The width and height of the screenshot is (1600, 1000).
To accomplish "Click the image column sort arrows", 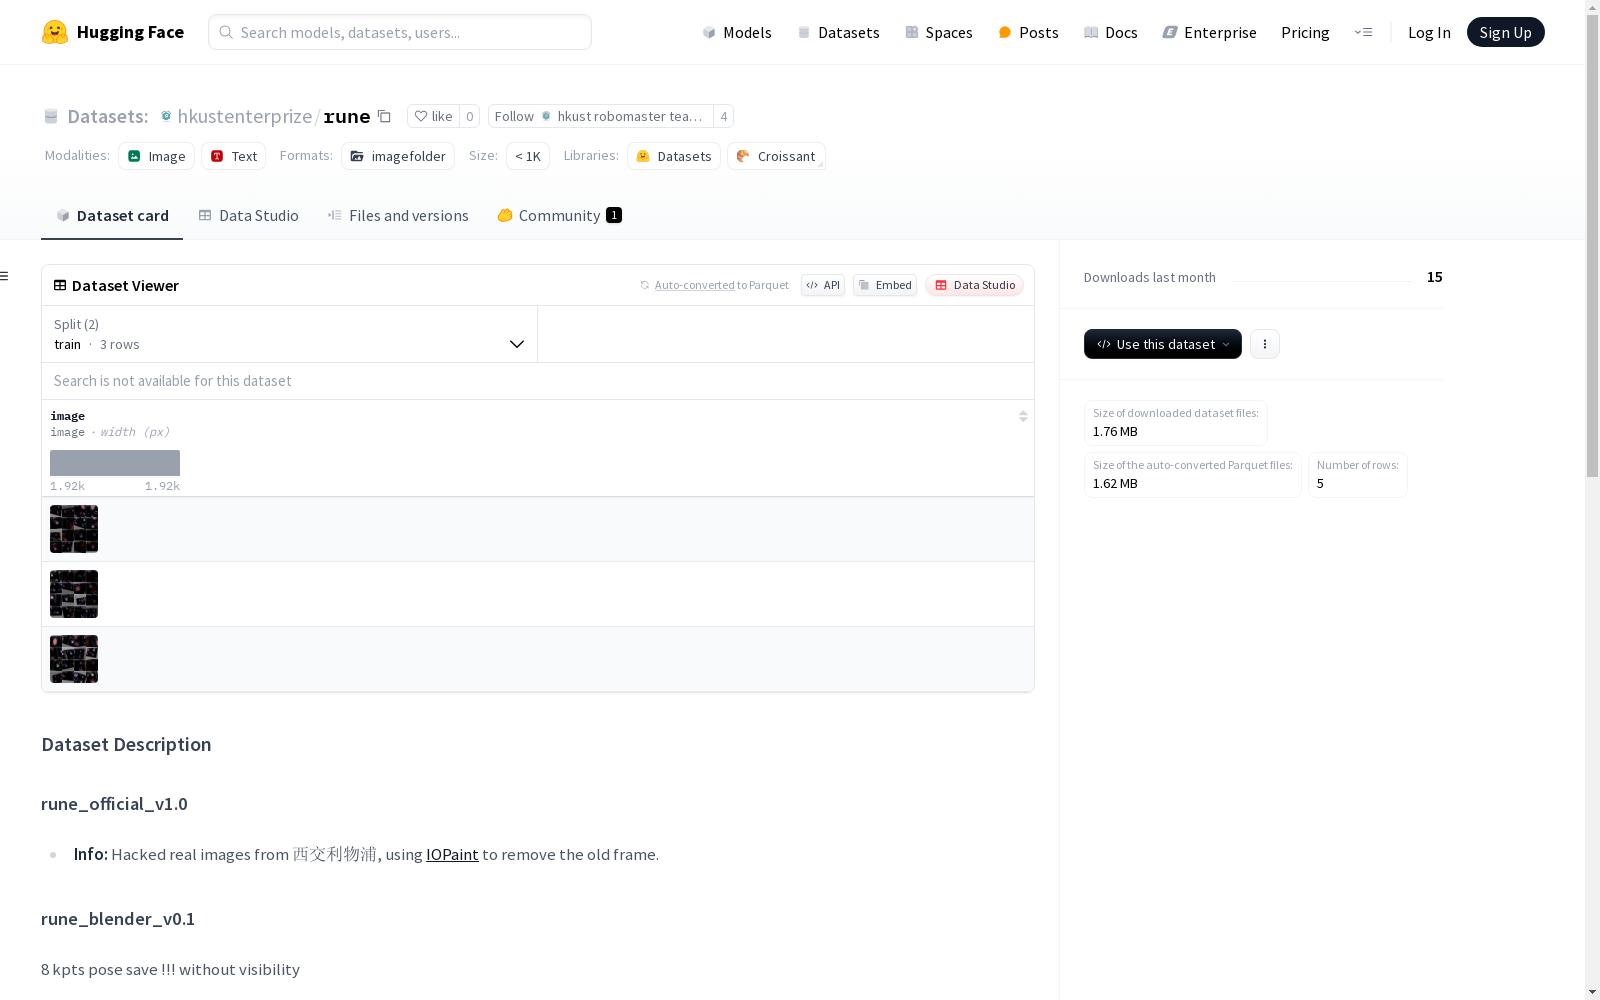I will pos(1023,416).
